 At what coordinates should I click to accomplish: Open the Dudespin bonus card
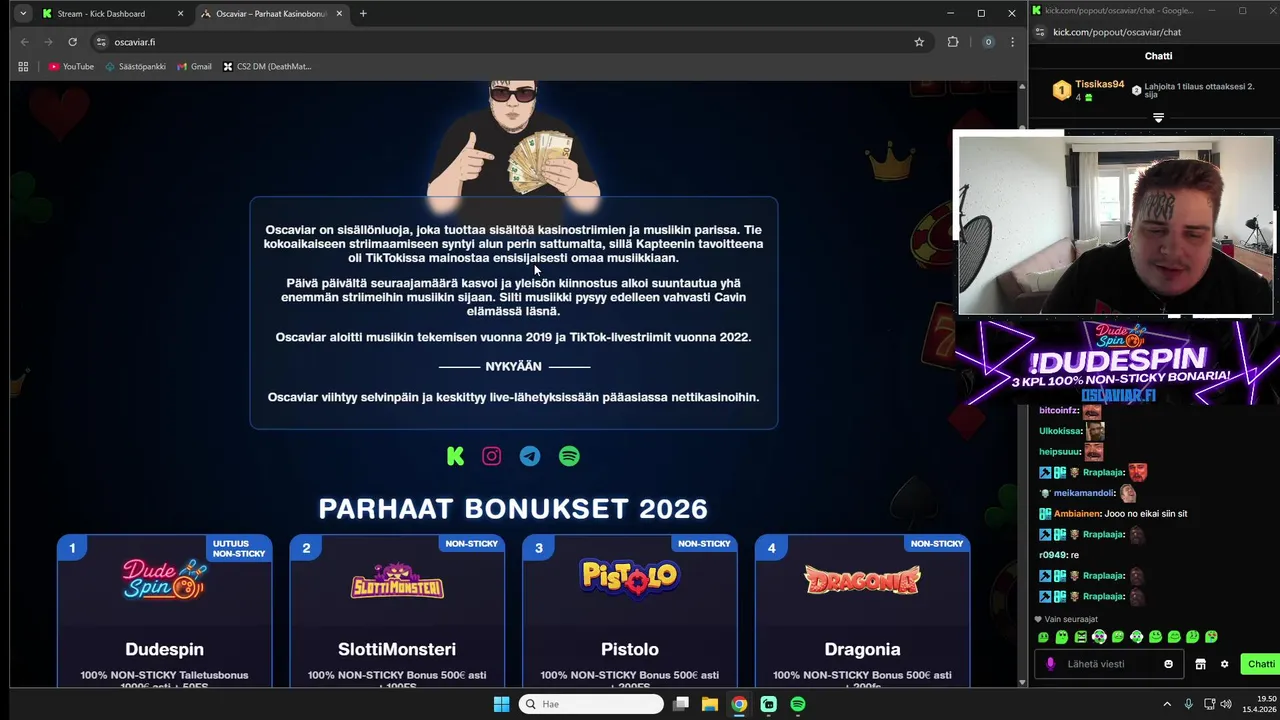(164, 612)
